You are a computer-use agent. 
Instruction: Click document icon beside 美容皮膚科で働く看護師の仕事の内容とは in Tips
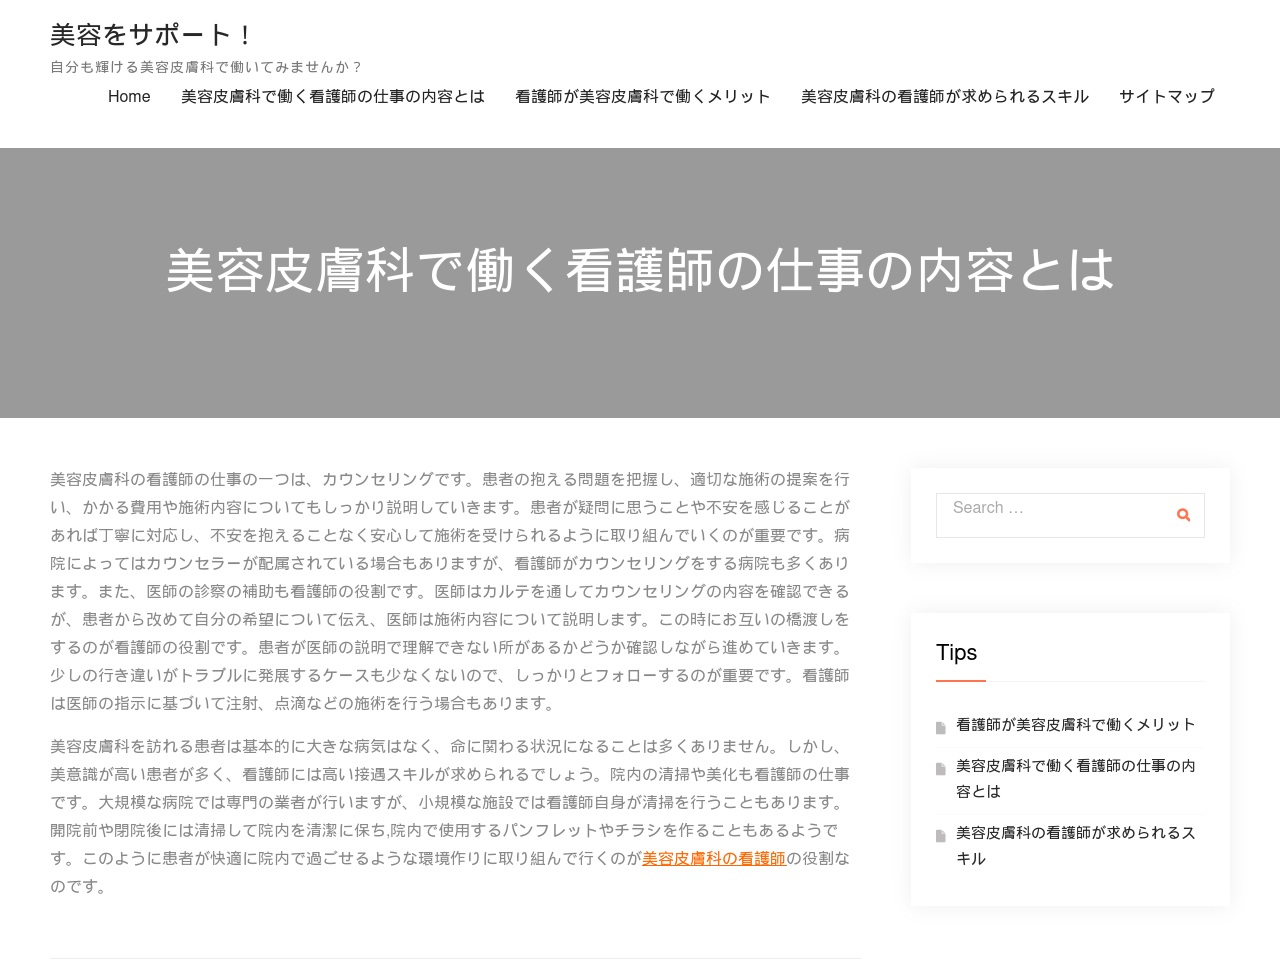click(940, 769)
